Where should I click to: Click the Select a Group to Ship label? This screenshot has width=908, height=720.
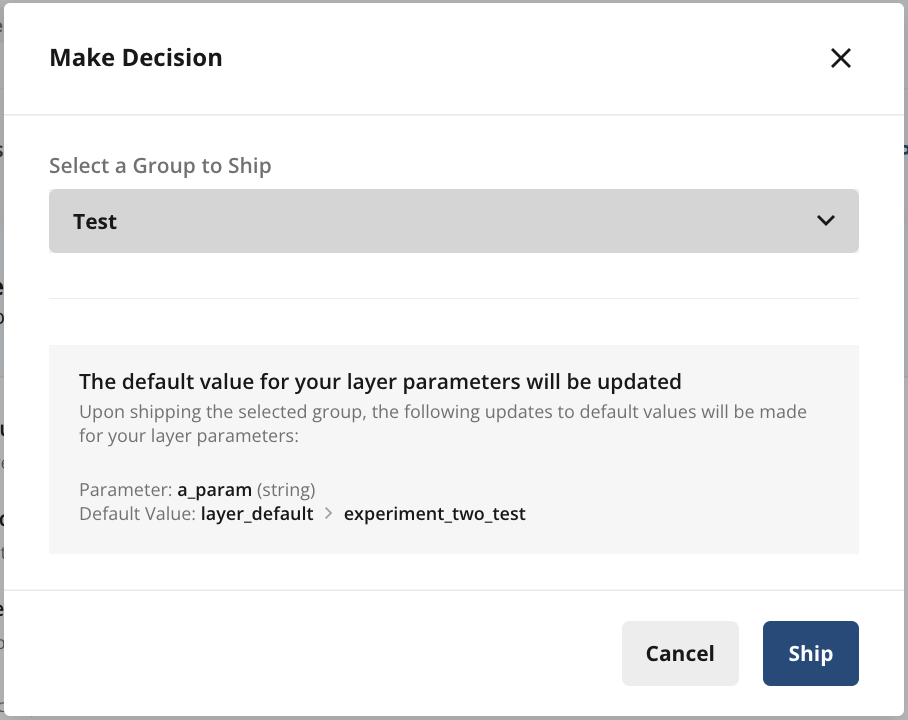(160, 166)
